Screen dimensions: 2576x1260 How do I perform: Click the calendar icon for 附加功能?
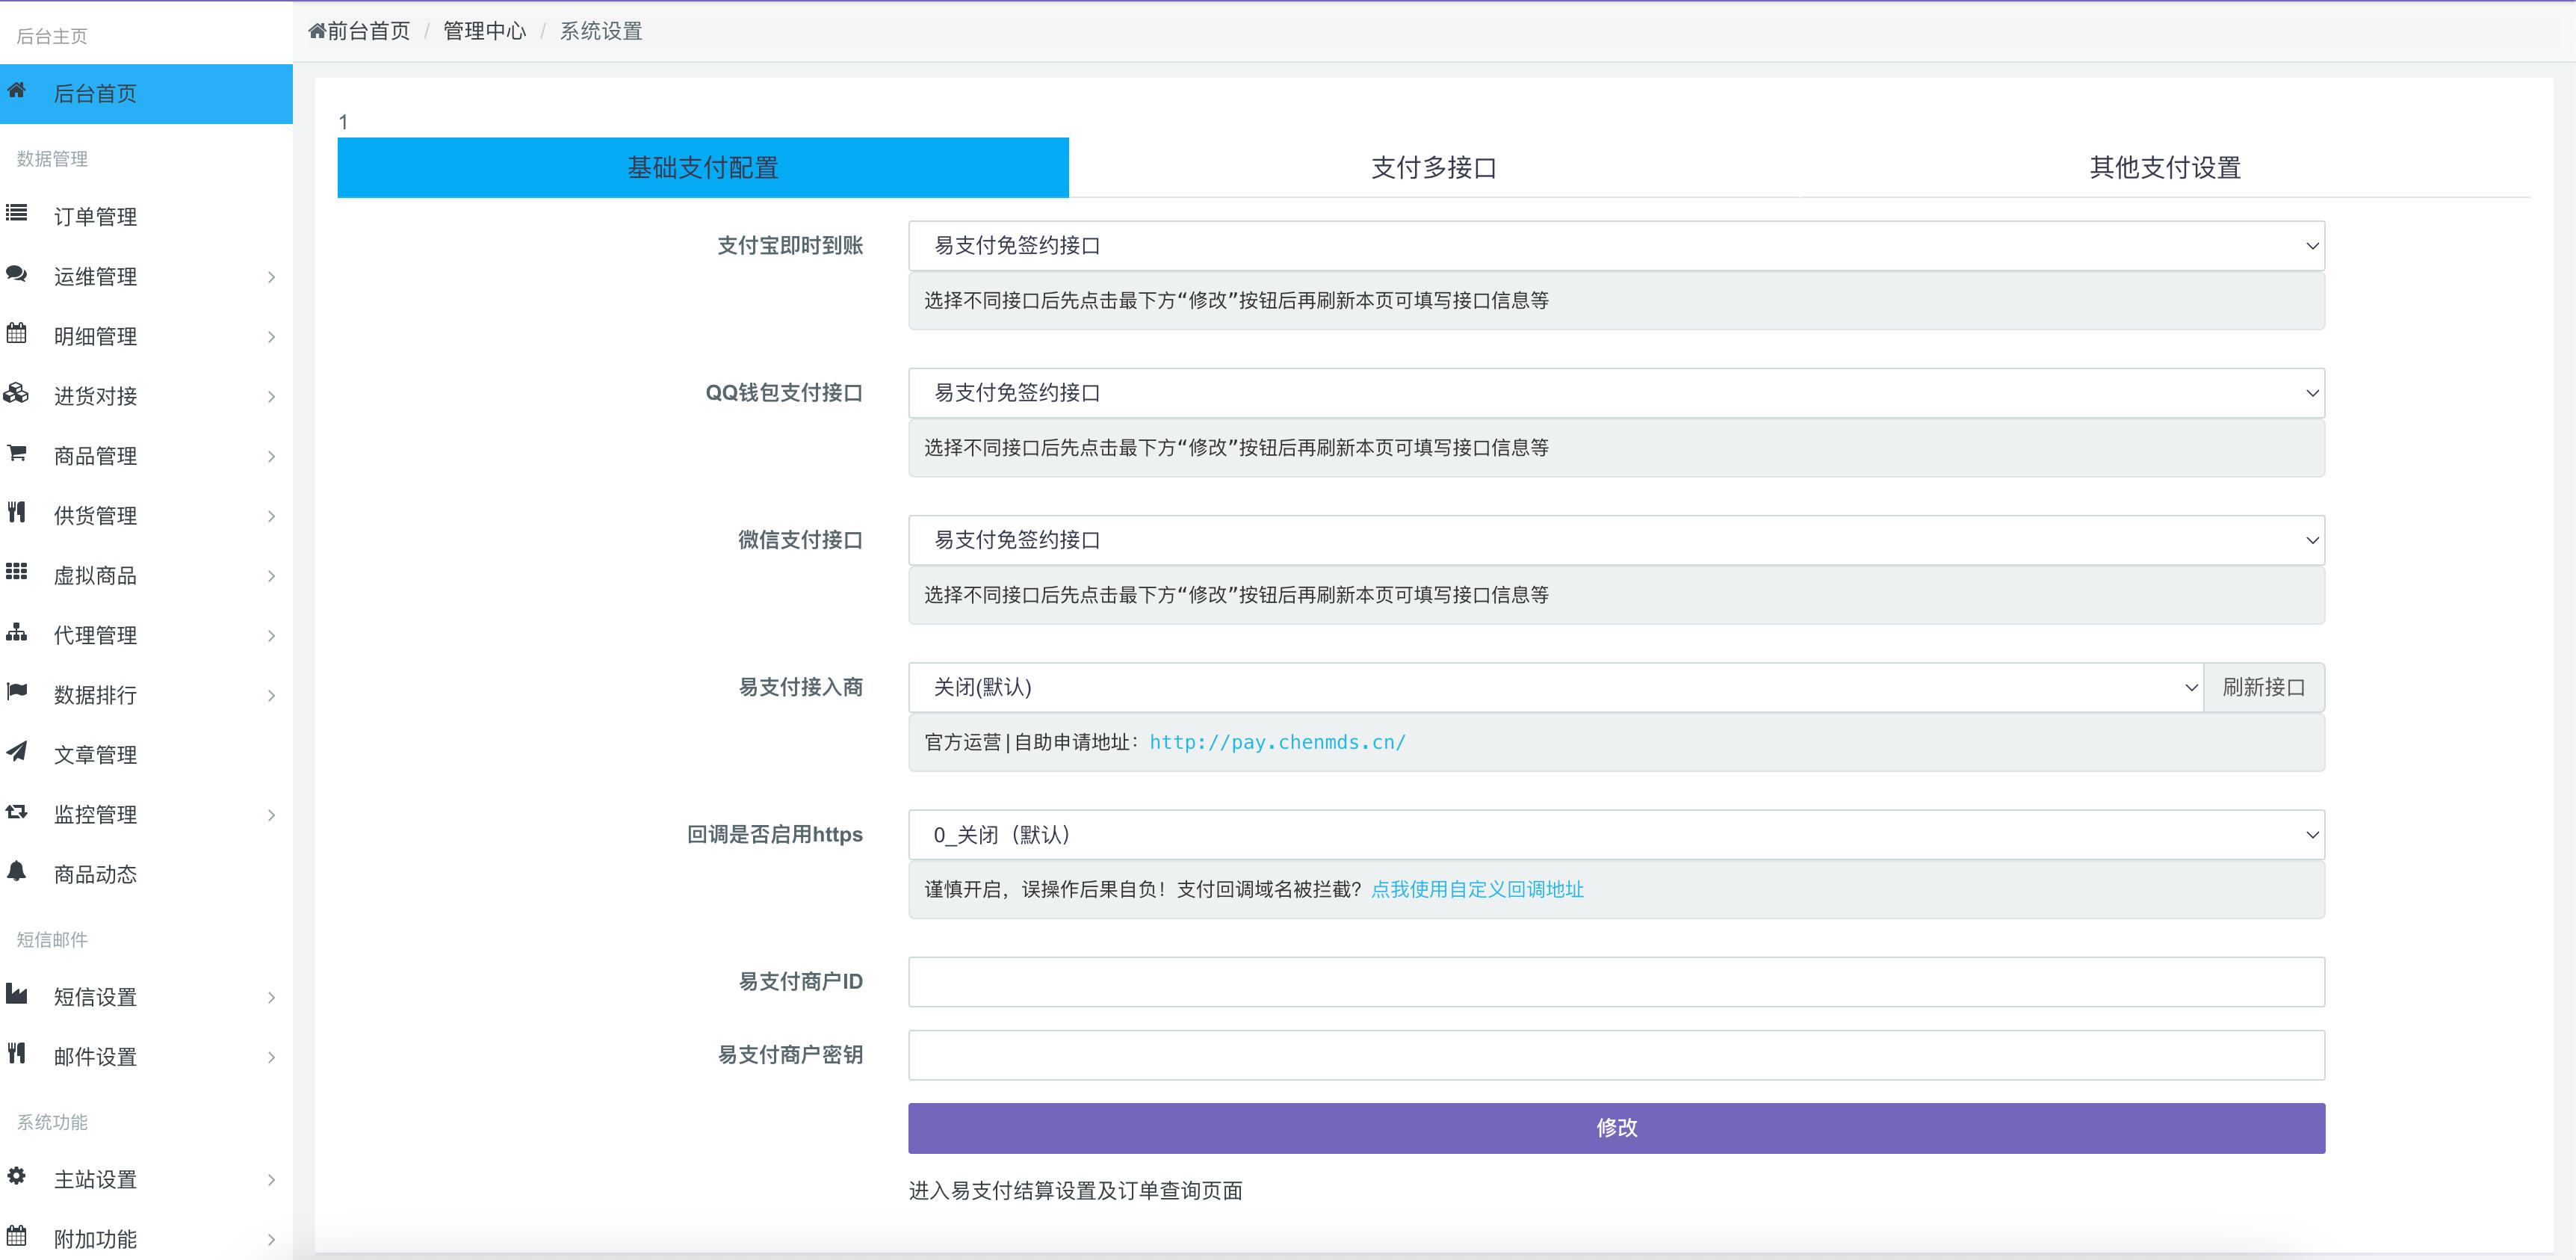[16, 1236]
